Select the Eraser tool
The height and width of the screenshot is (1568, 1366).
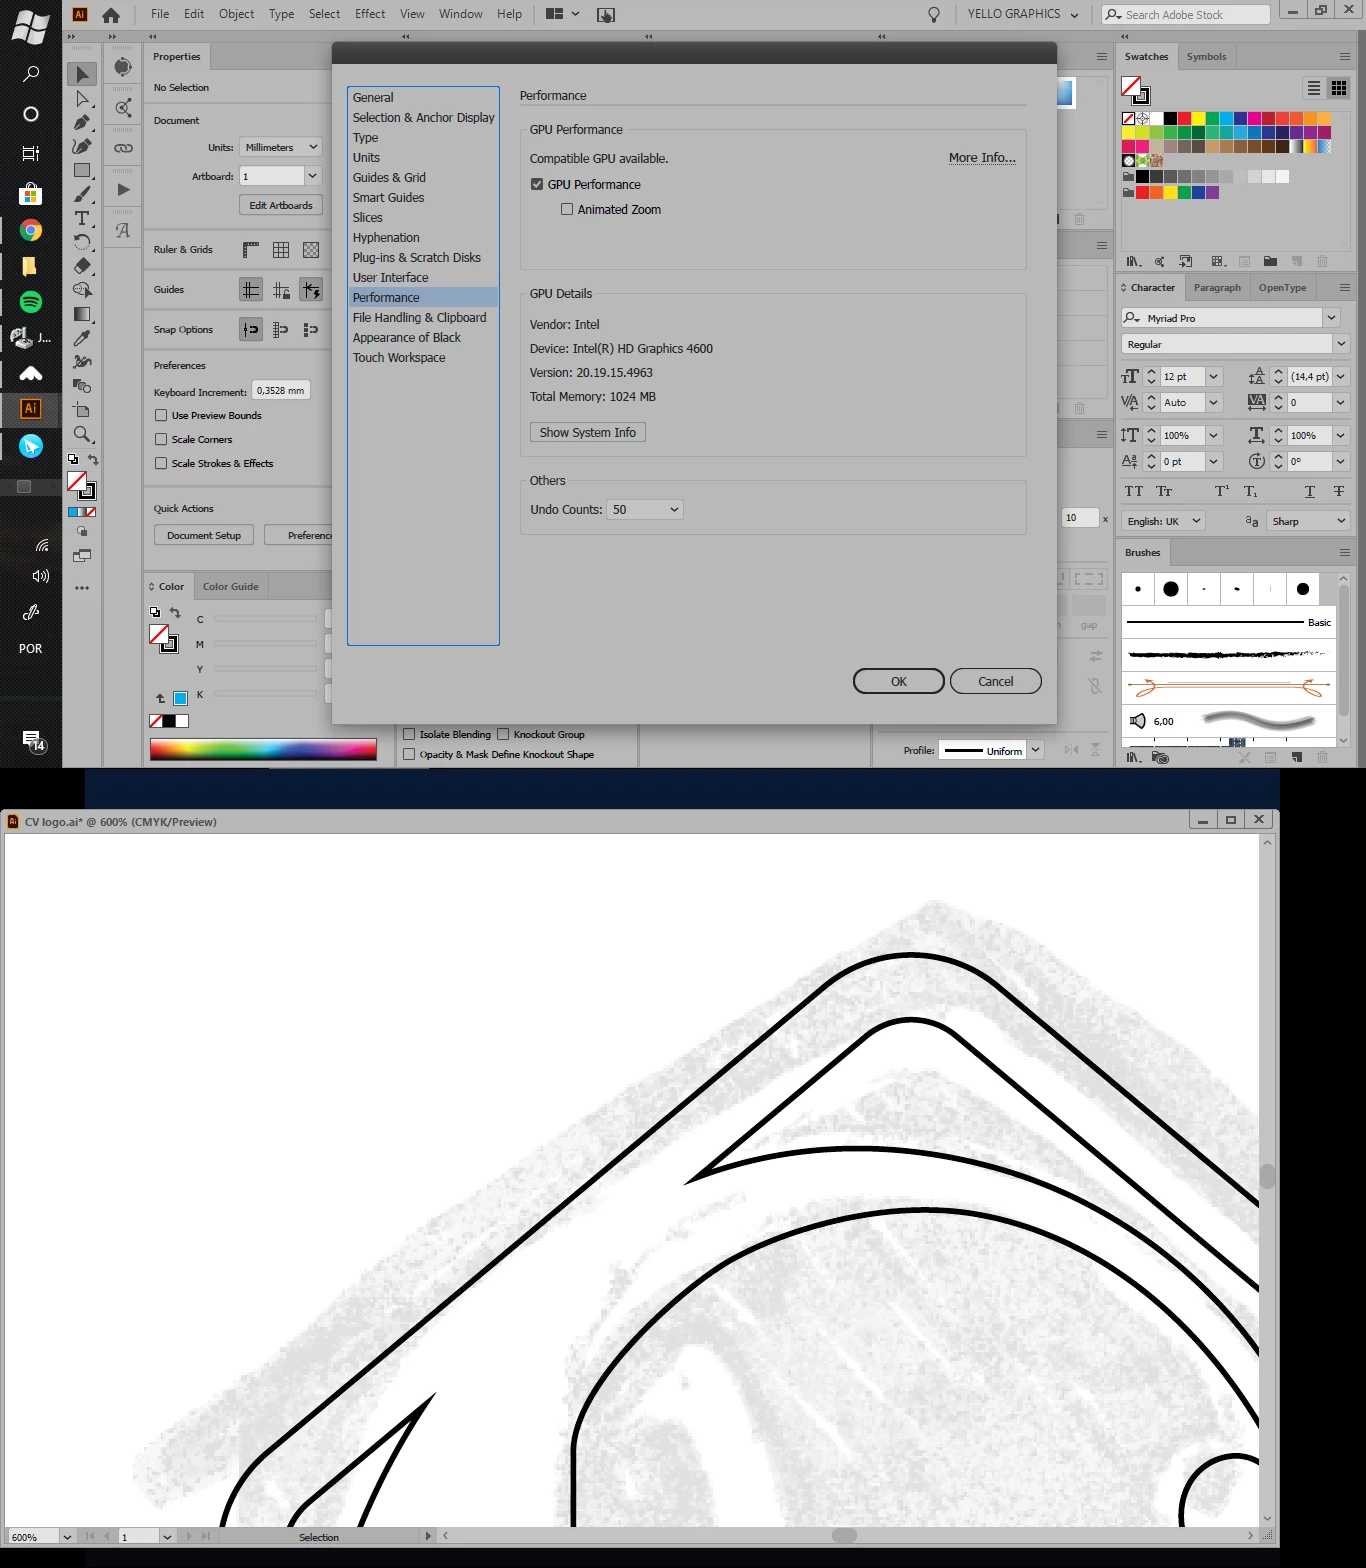tap(82, 266)
